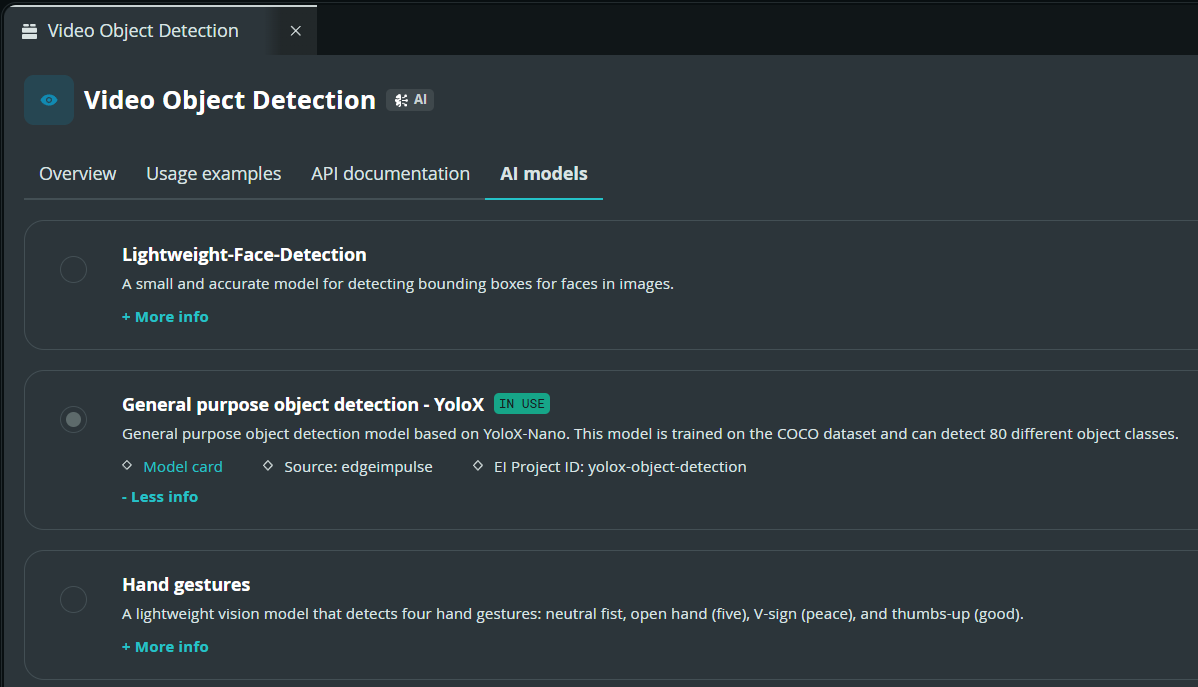Click the diamond bullet before Source: edgeimpulse
Screen dimensions: 1198x687
[268, 465]
